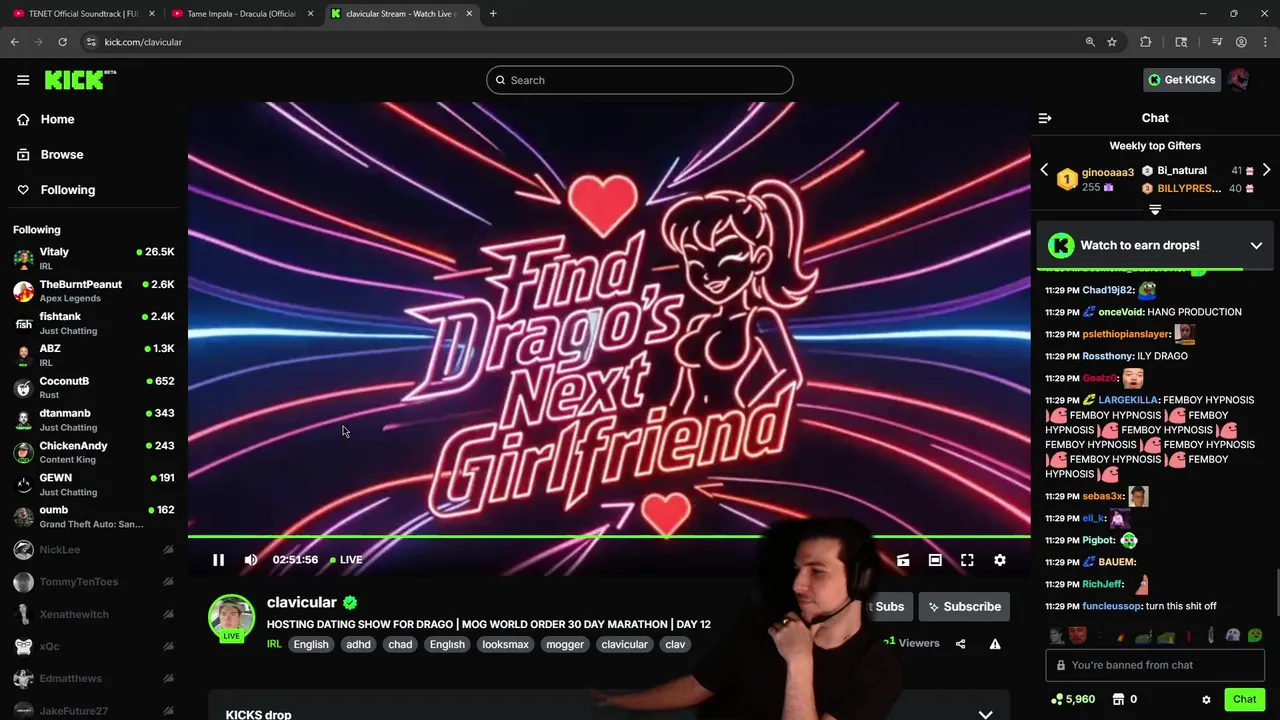View site information icon in address bar

tap(91, 42)
